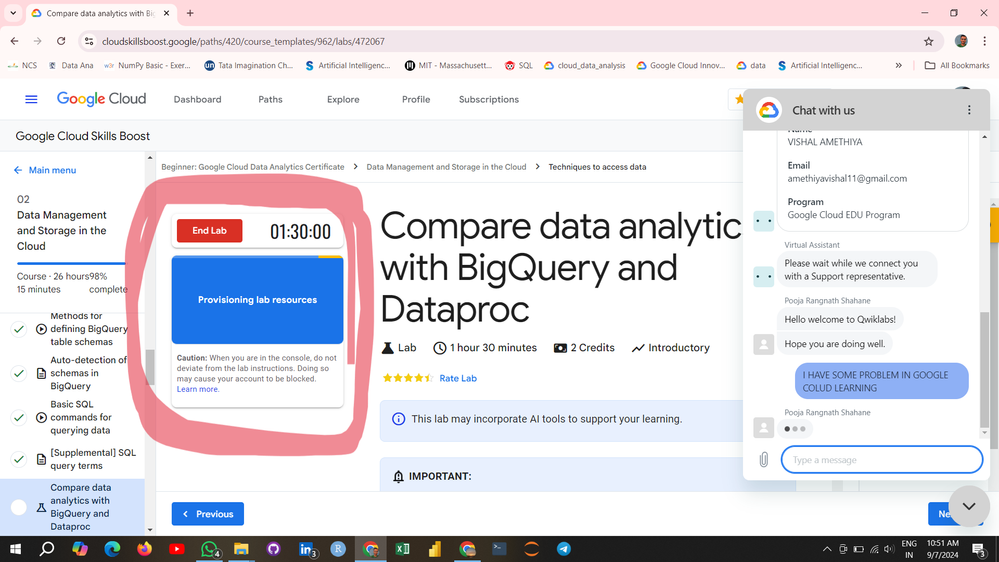Open Profile from top navigation

click(416, 99)
